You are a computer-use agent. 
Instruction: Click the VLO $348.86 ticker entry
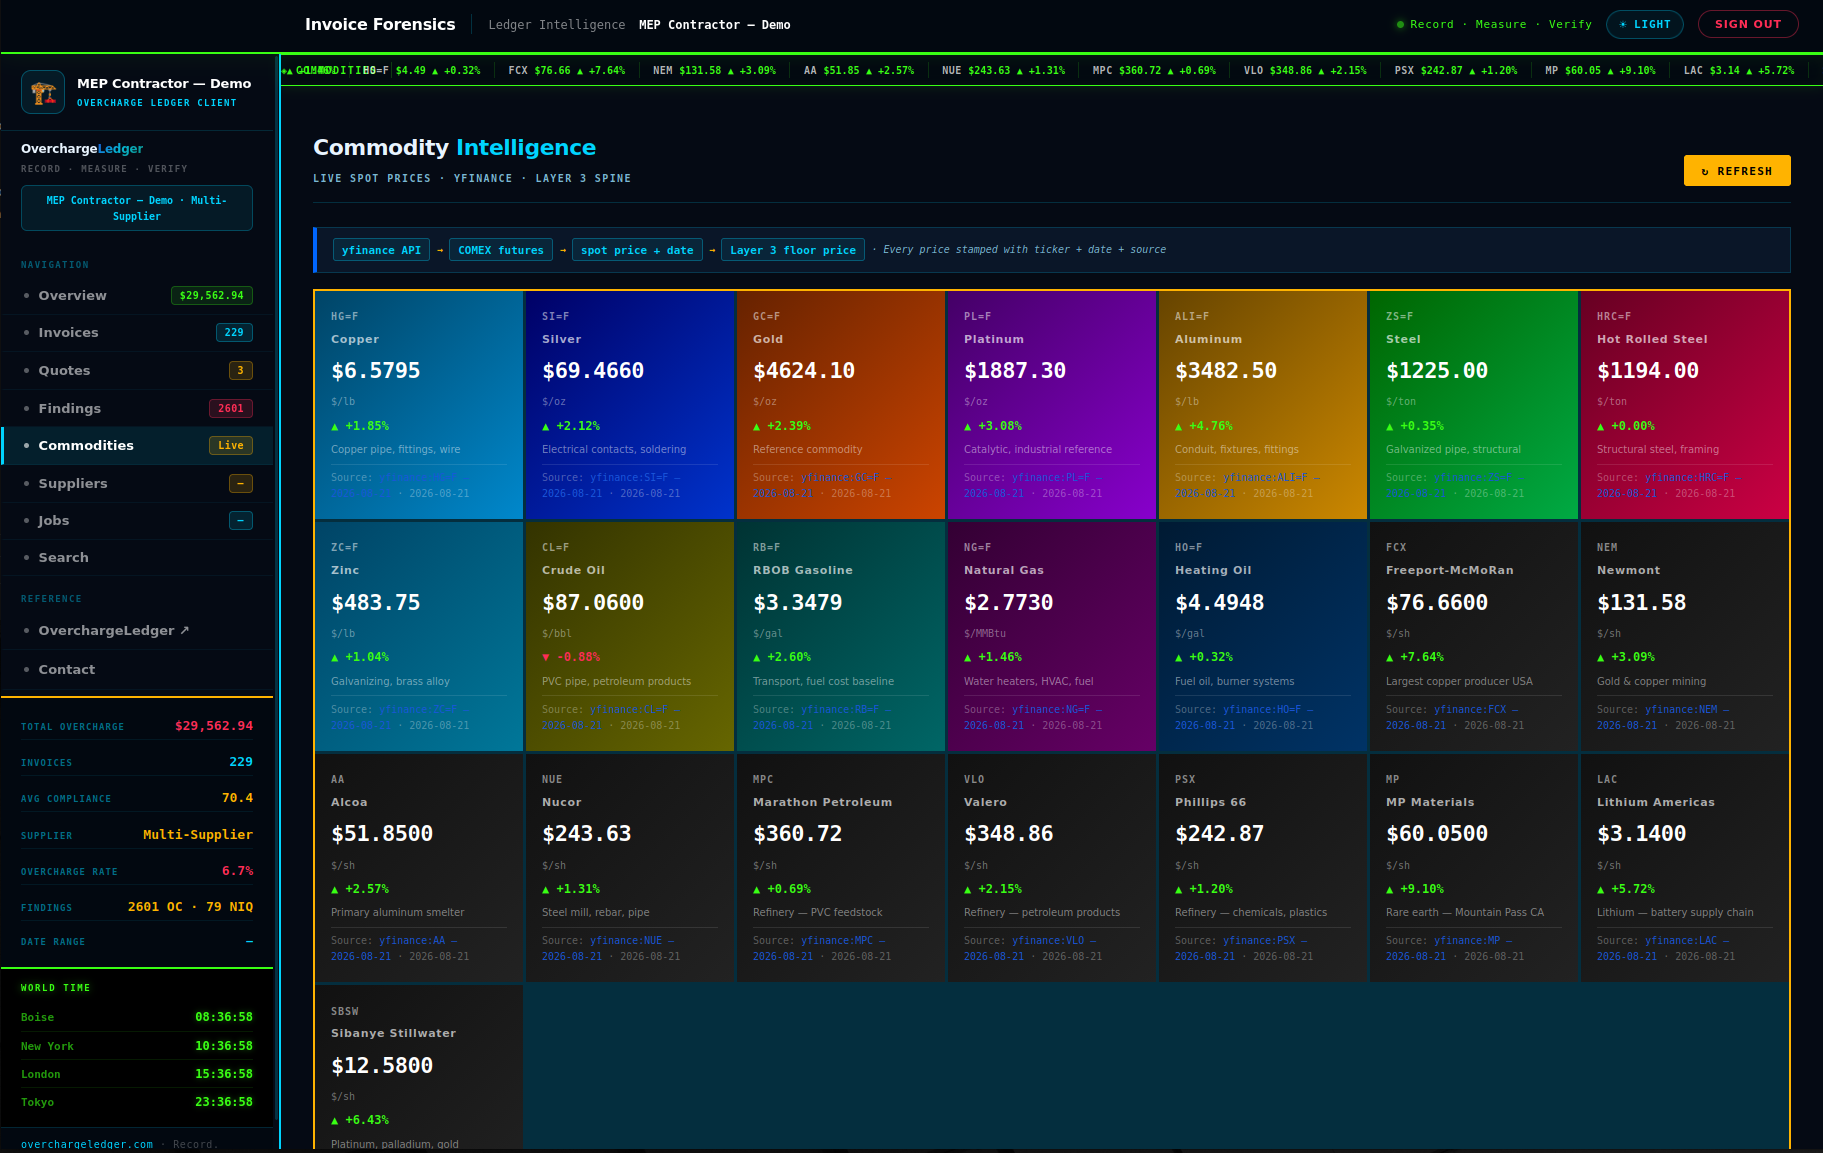tap(1305, 71)
